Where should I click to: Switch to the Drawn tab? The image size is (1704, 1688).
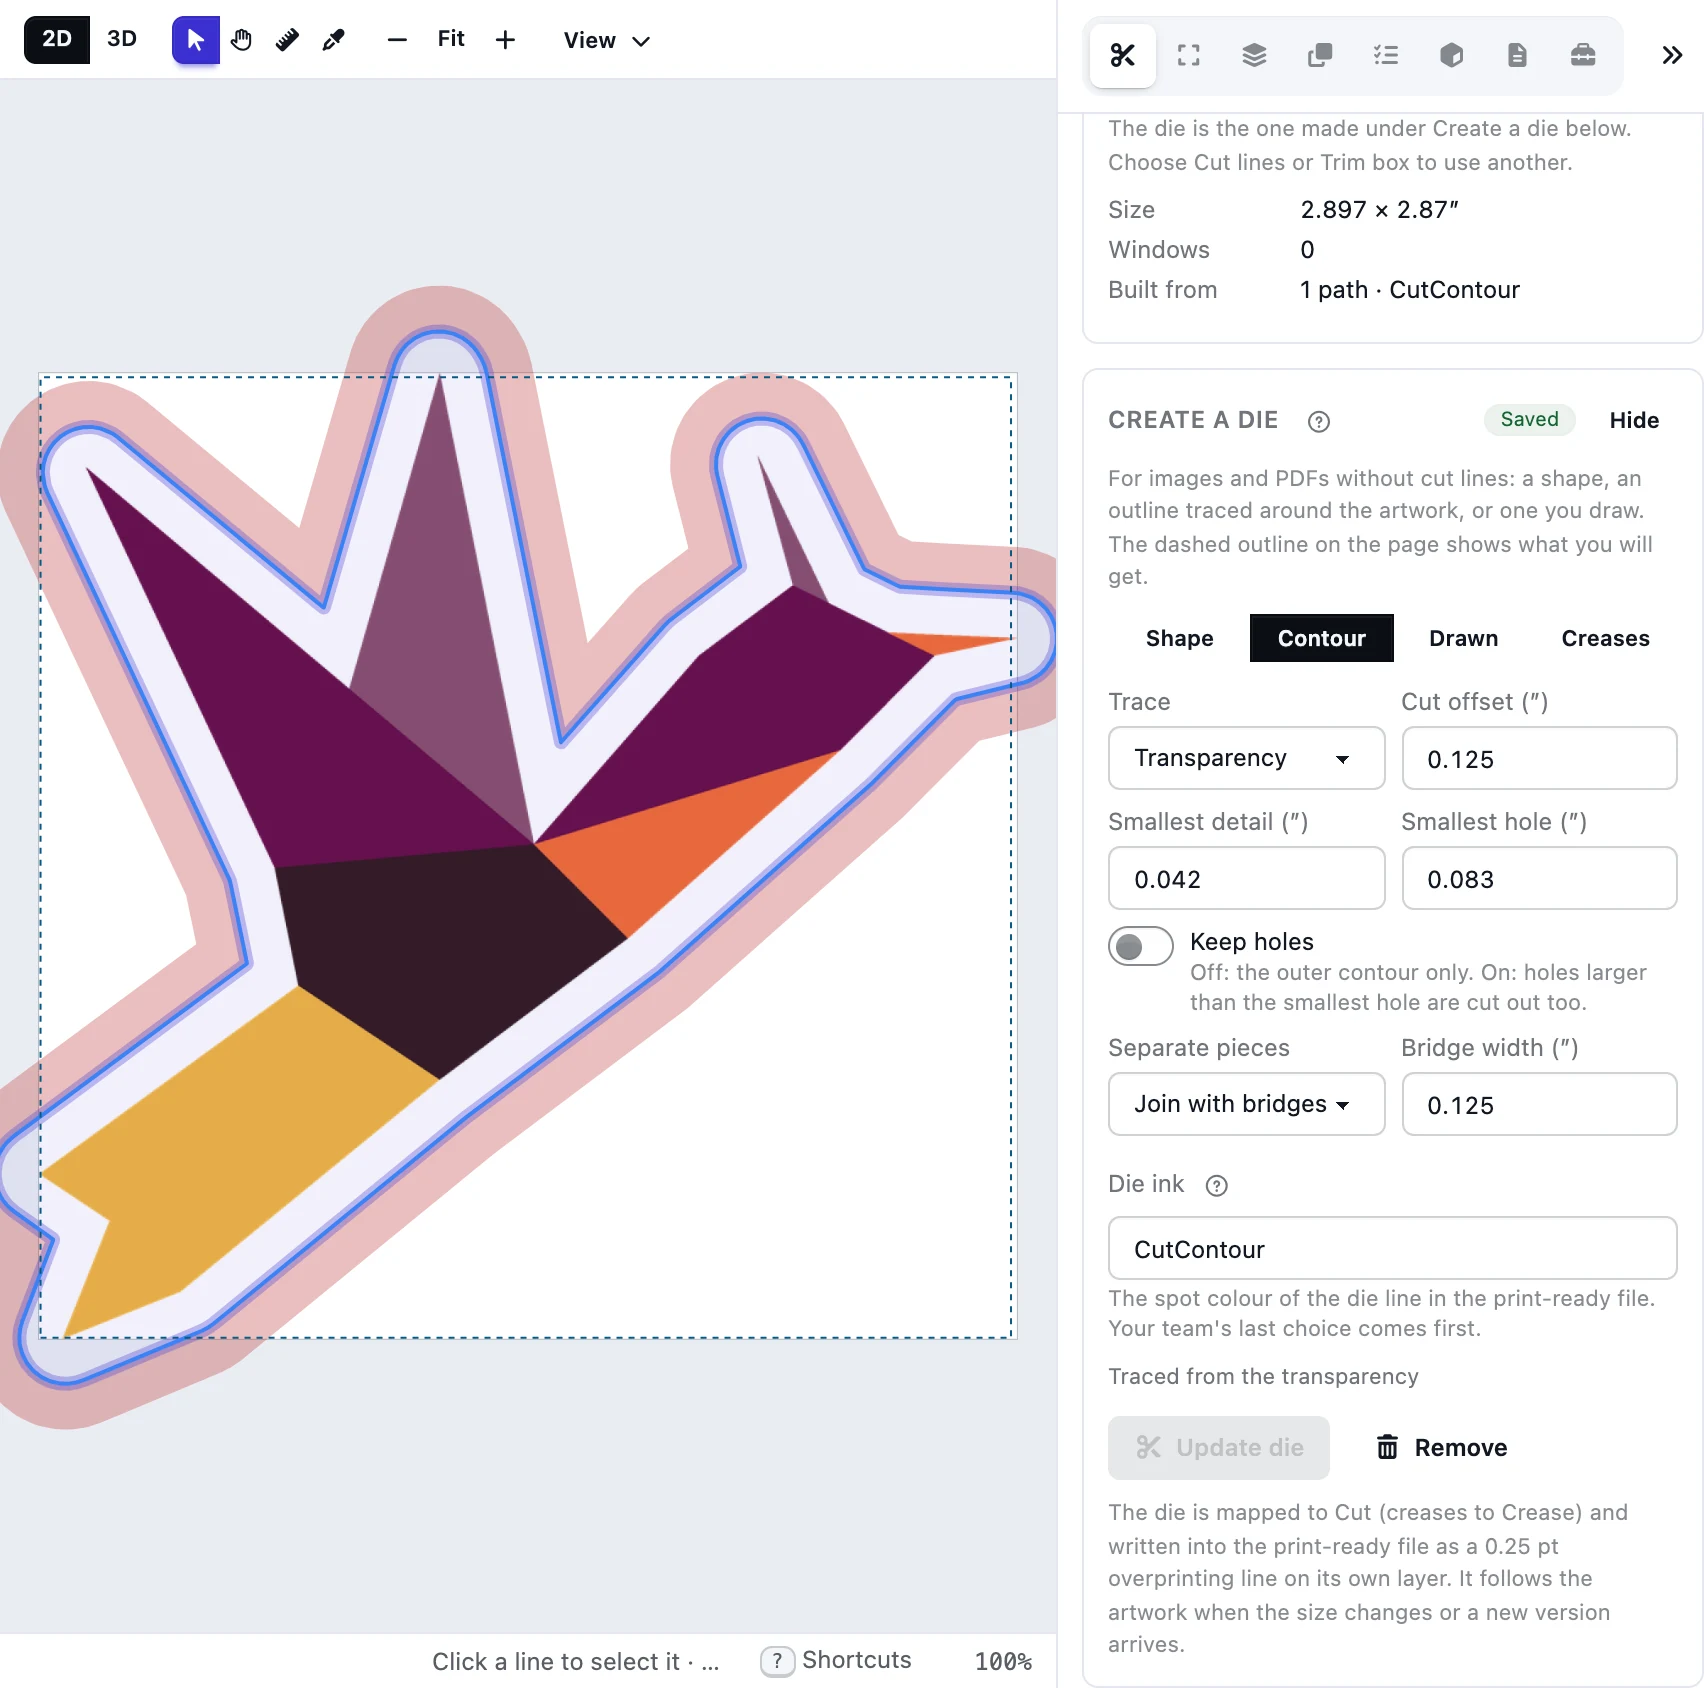[x=1463, y=638]
